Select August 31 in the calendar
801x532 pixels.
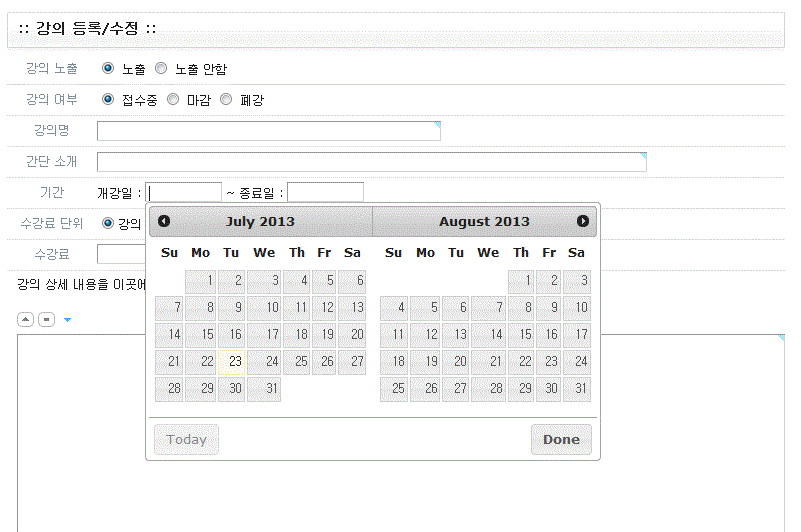pos(577,389)
